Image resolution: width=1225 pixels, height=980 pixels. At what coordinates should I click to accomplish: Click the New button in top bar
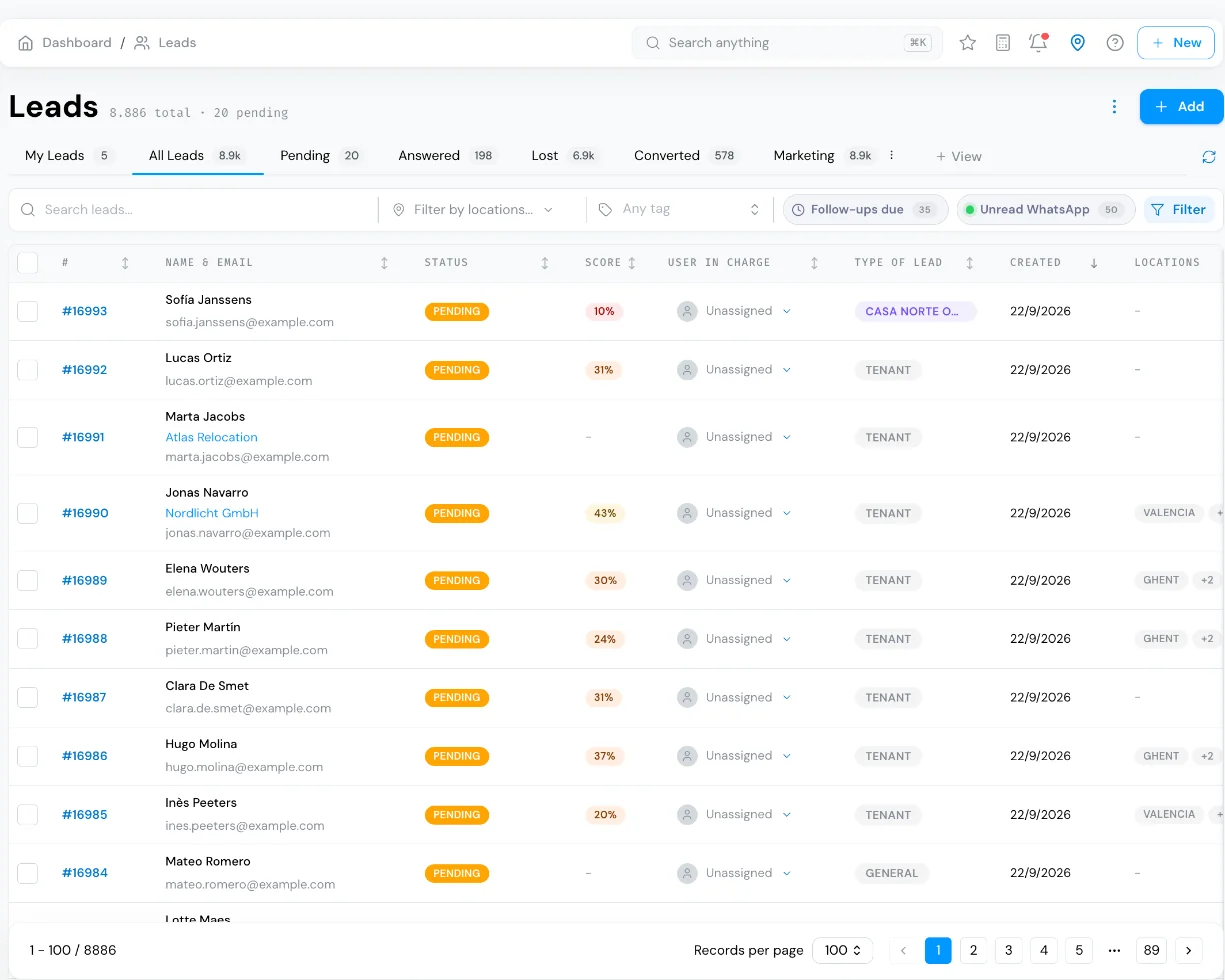coord(1176,43)
